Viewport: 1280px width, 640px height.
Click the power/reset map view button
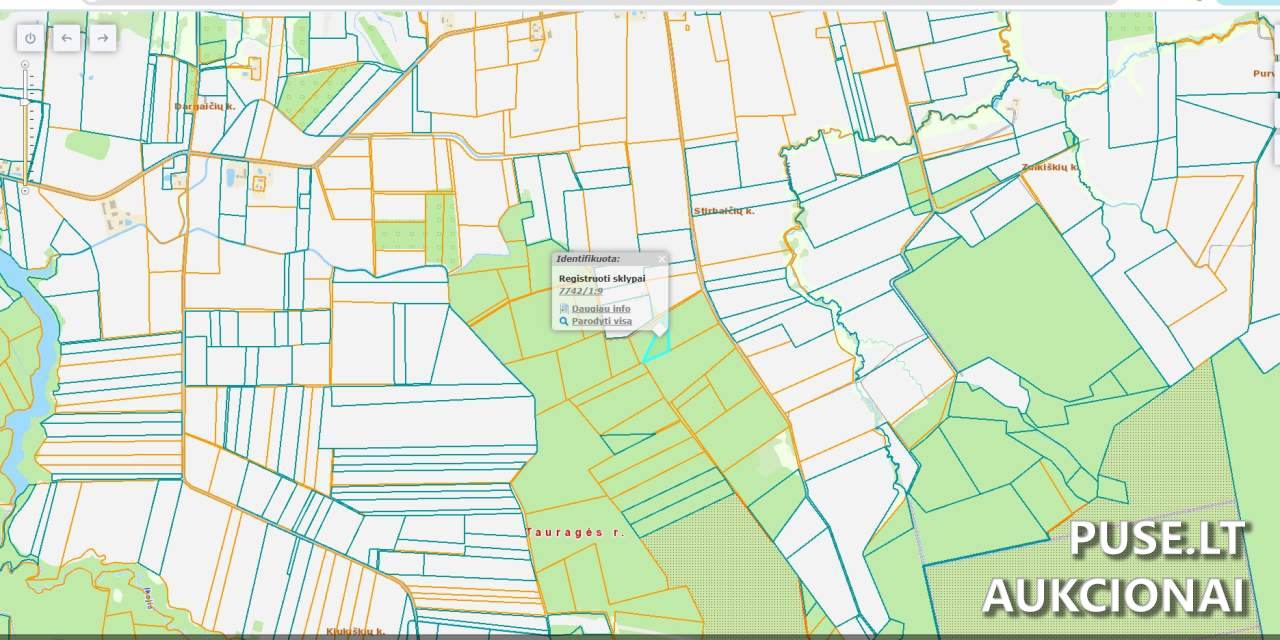coord(30,38)
